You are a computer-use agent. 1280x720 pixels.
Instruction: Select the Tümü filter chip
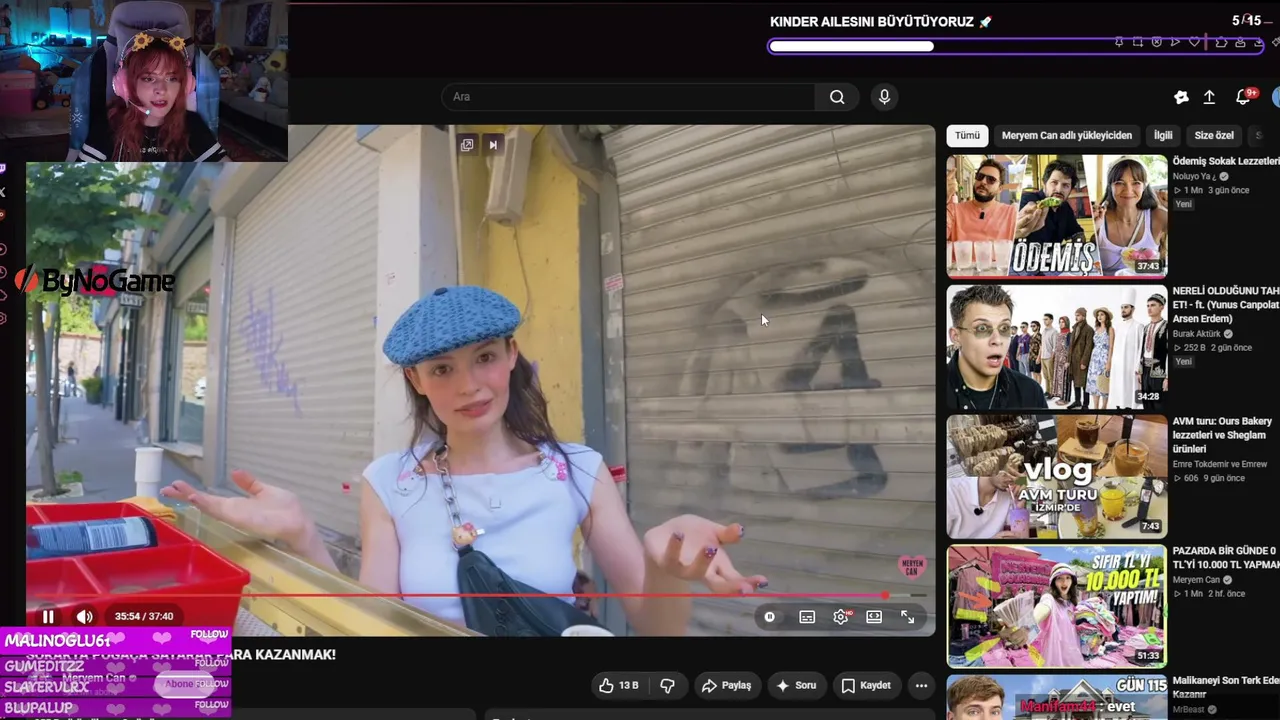(967, 135)
